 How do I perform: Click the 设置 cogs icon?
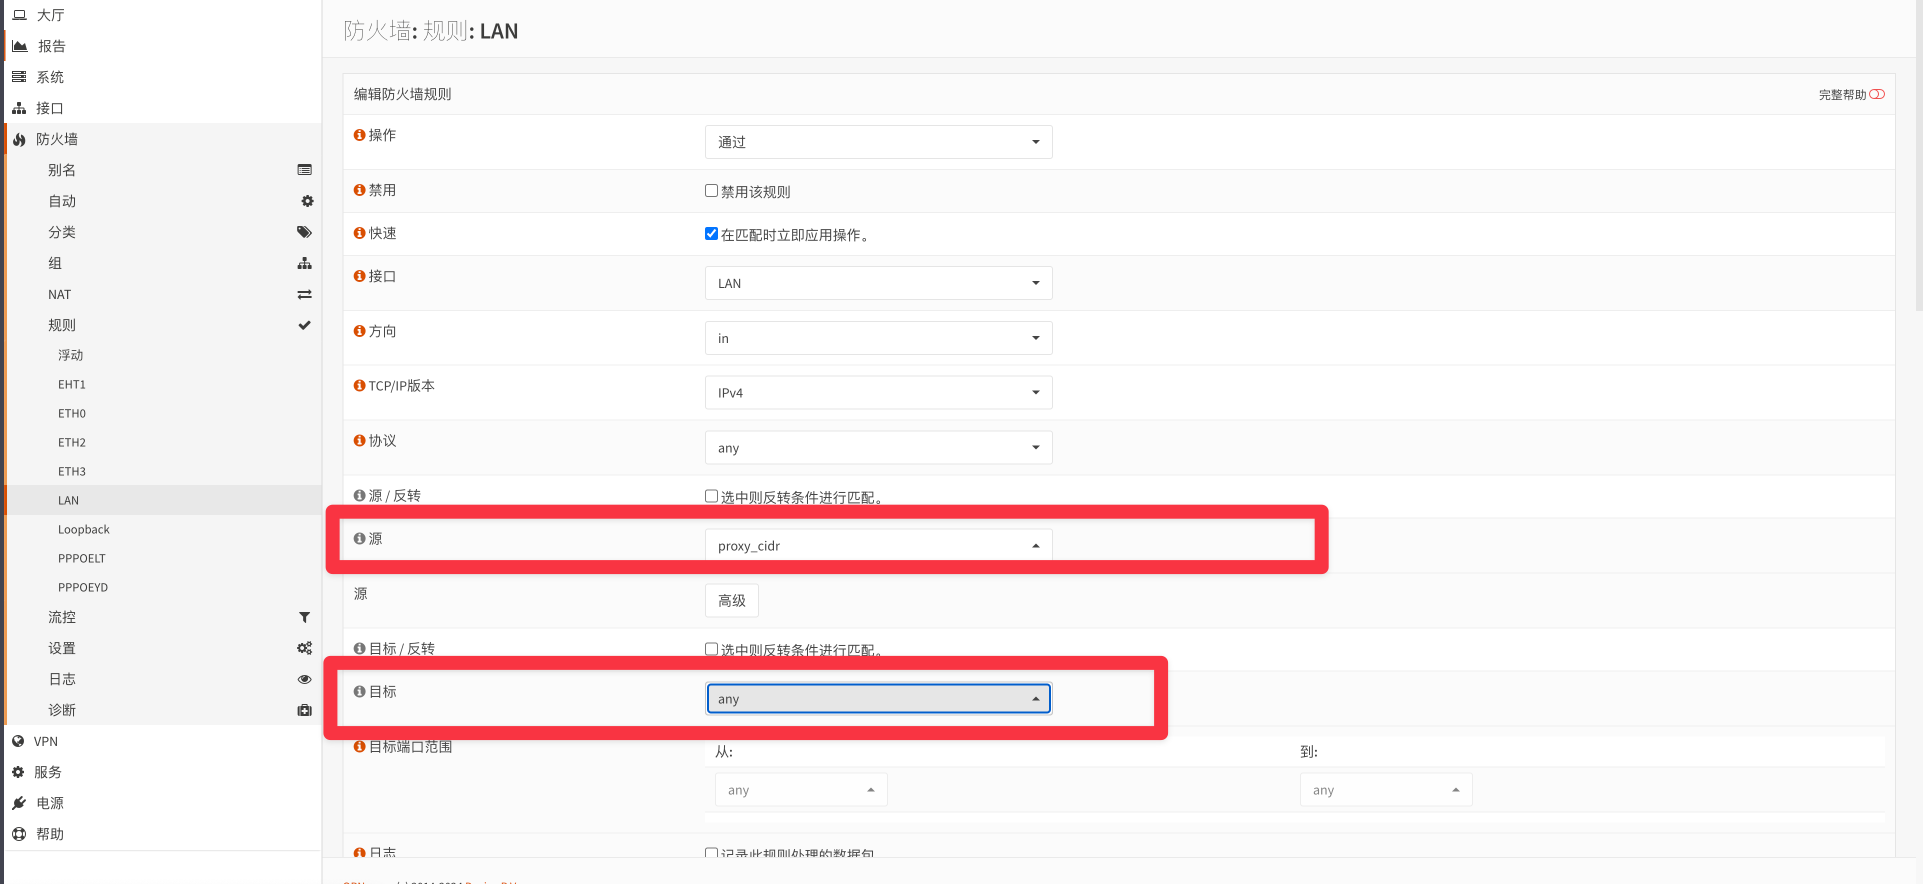tap(305, 648)
